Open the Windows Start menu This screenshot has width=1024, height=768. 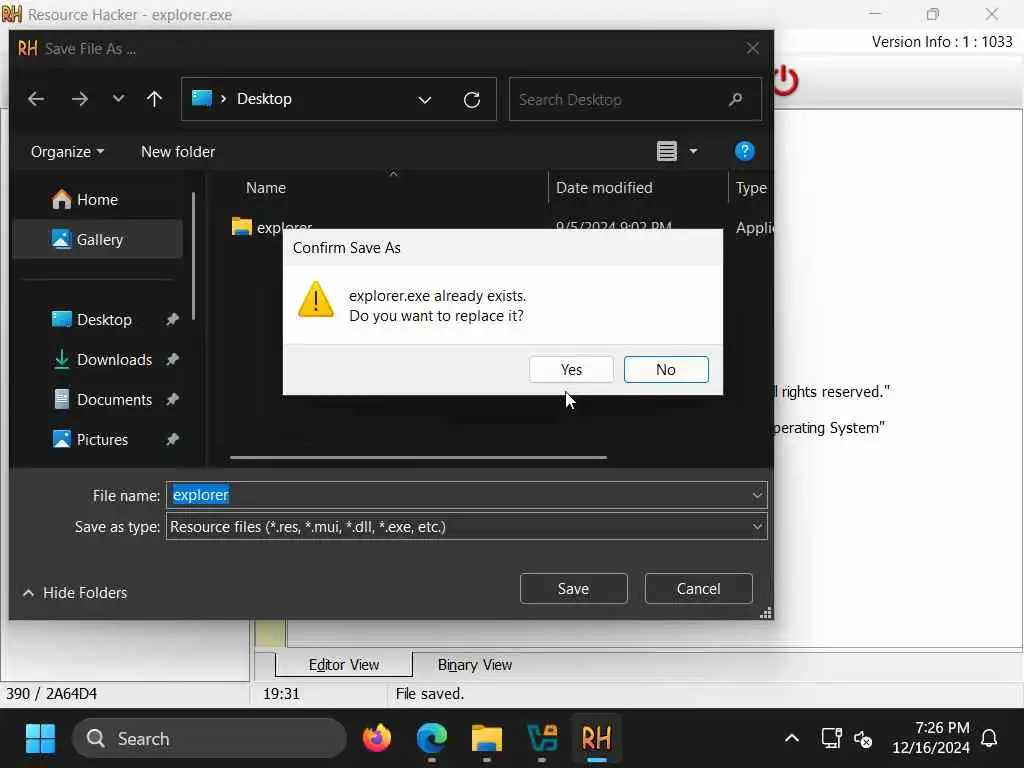[x=40, y=739]
